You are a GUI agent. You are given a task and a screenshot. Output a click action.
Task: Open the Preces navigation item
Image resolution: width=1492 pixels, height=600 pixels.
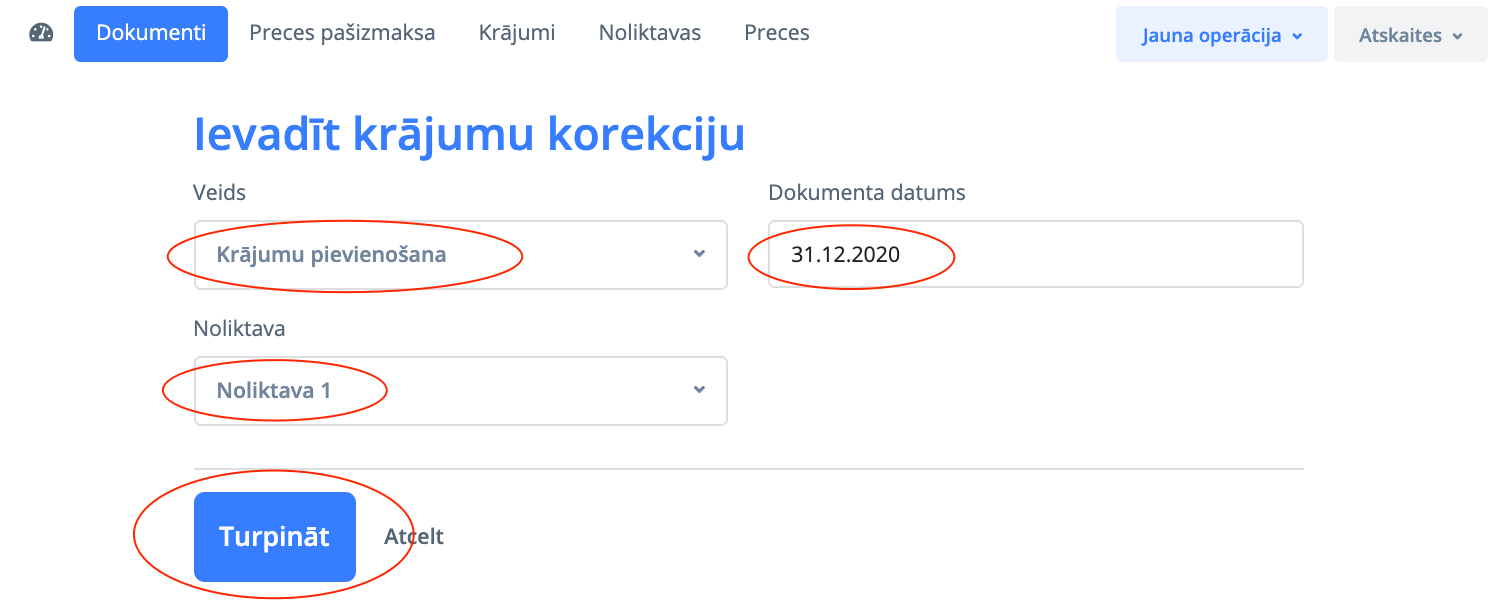pyautogui.click(x=777, y=33)
